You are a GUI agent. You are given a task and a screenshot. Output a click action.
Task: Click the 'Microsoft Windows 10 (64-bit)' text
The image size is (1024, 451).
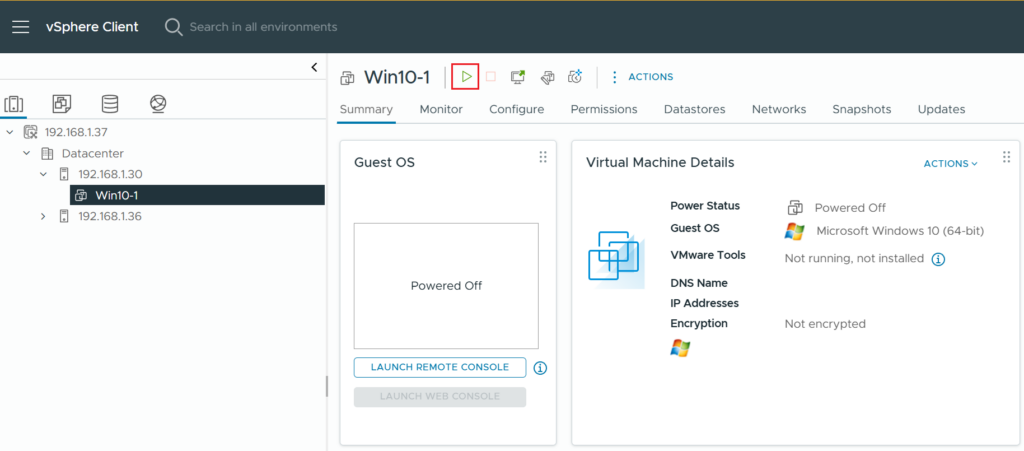(x=900, y=231)
